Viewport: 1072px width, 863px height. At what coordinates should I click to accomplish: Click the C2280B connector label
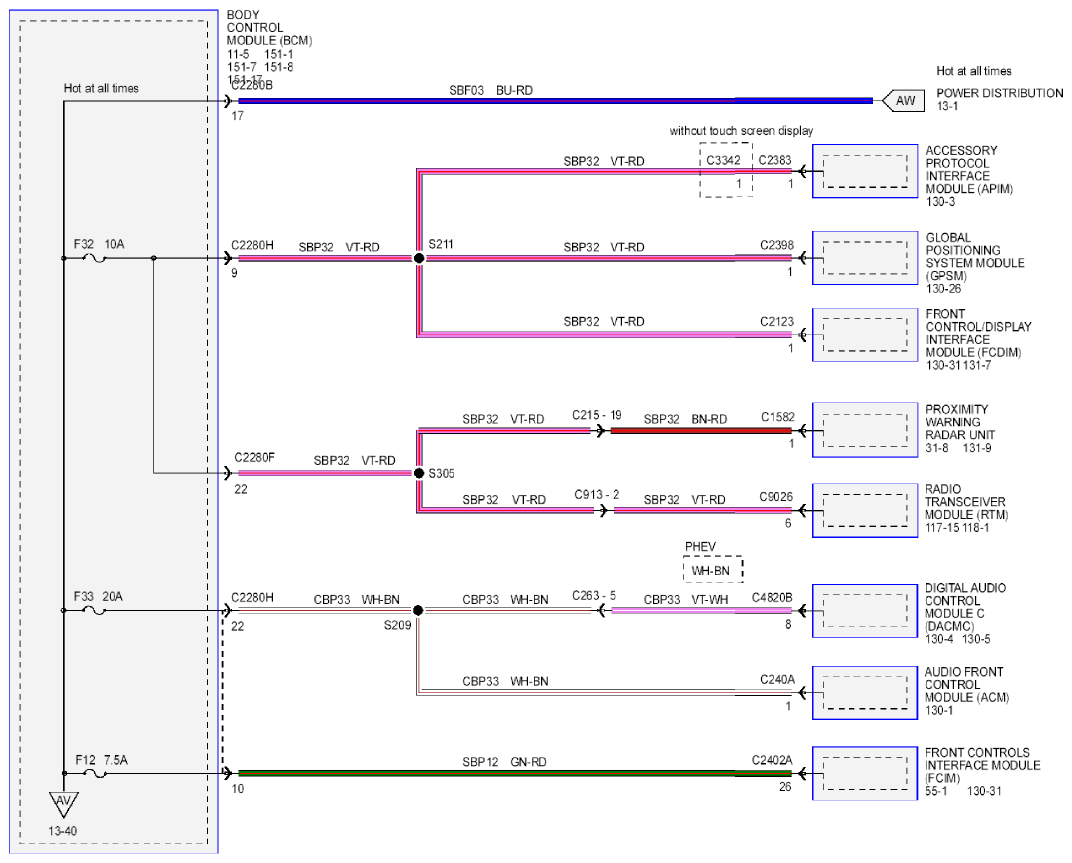click(x=252, y=85)
